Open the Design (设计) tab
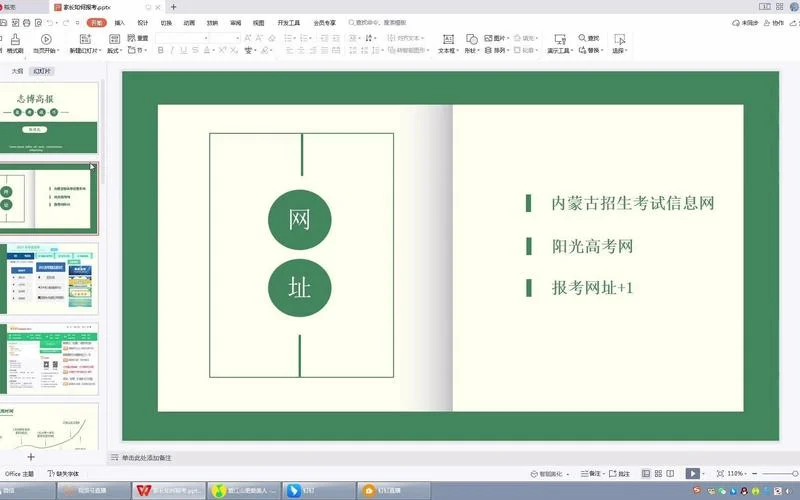Screen dimensions: 800x500 [143, 23]
